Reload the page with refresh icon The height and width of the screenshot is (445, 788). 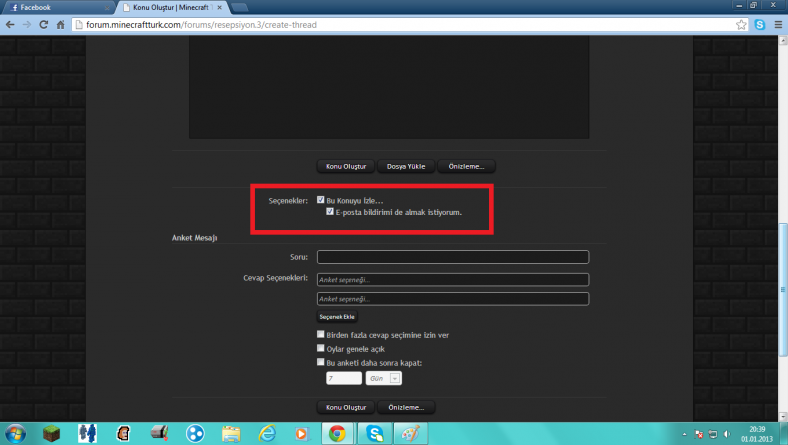(44, 25)
